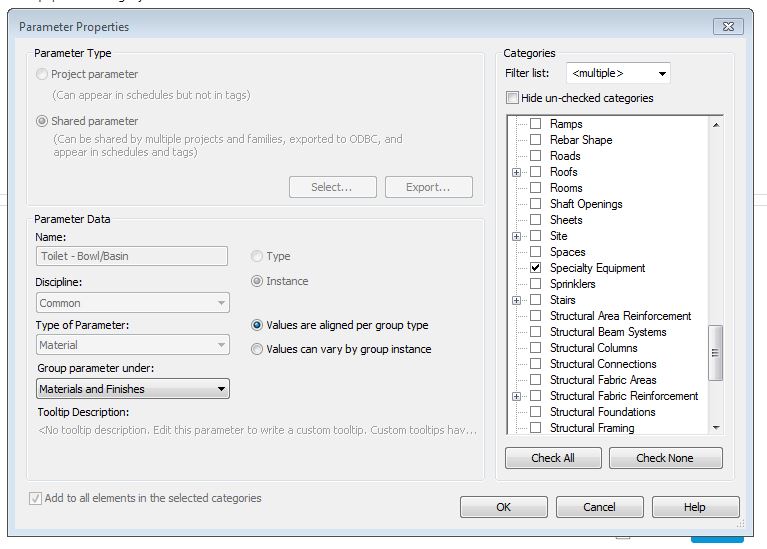Expand the Site tree node

(516, 236)
